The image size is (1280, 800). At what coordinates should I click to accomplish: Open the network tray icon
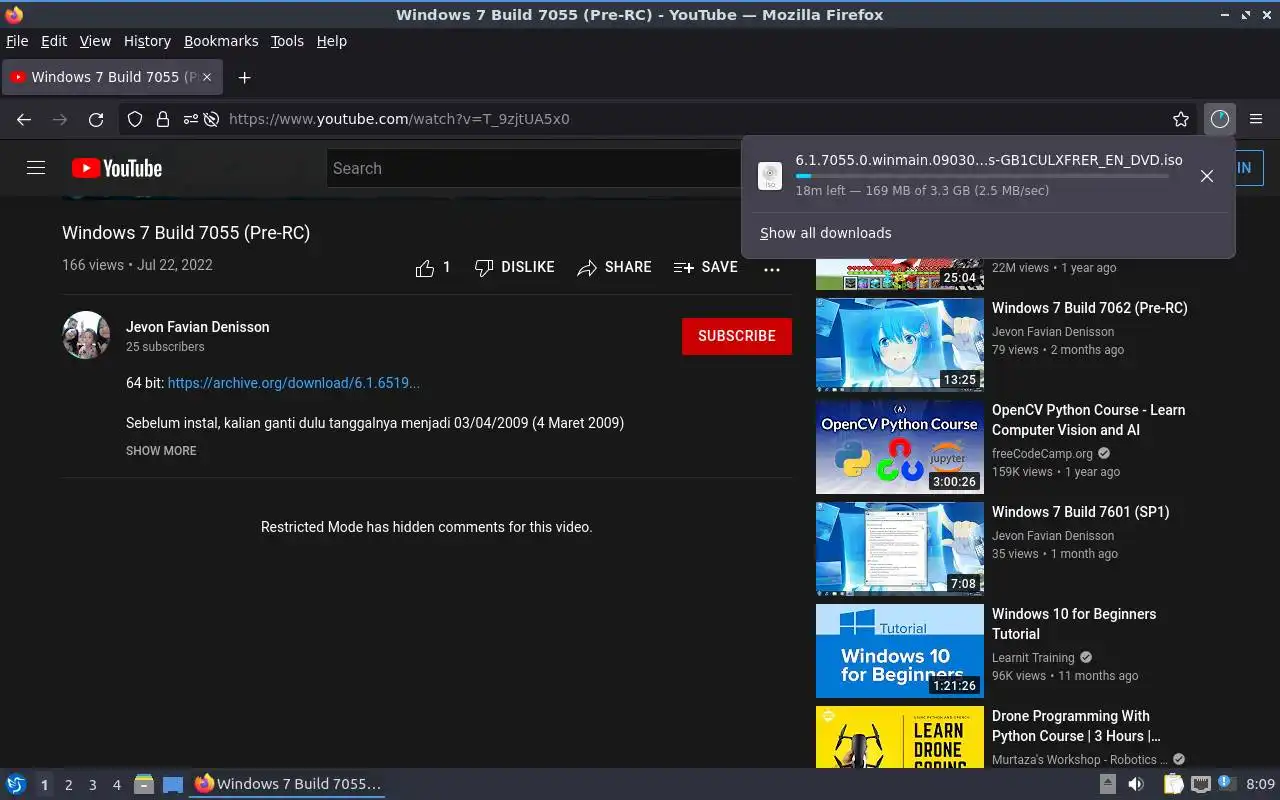tap(1200, 784)
